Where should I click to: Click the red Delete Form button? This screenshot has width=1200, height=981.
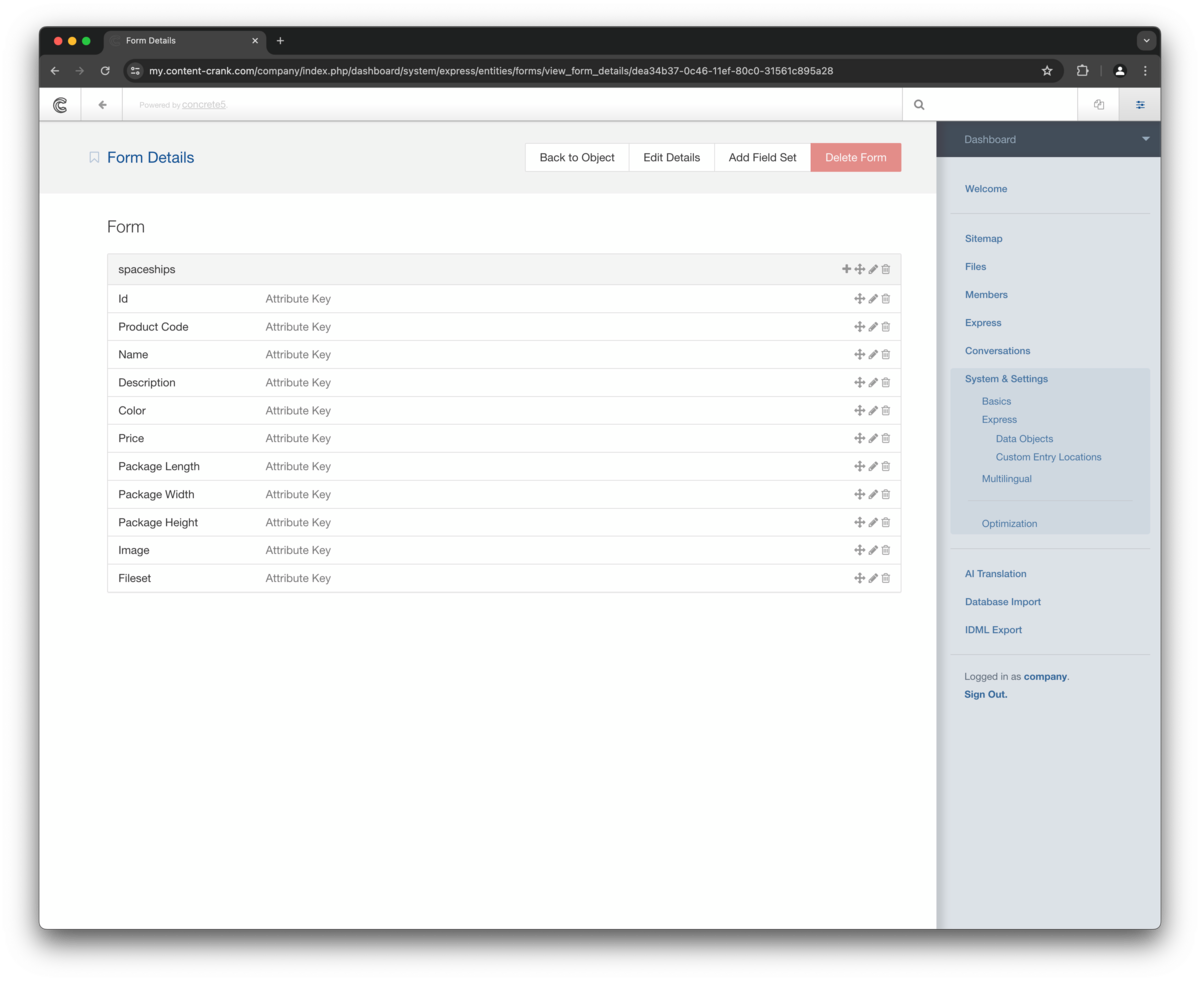[x=856, y=157]
